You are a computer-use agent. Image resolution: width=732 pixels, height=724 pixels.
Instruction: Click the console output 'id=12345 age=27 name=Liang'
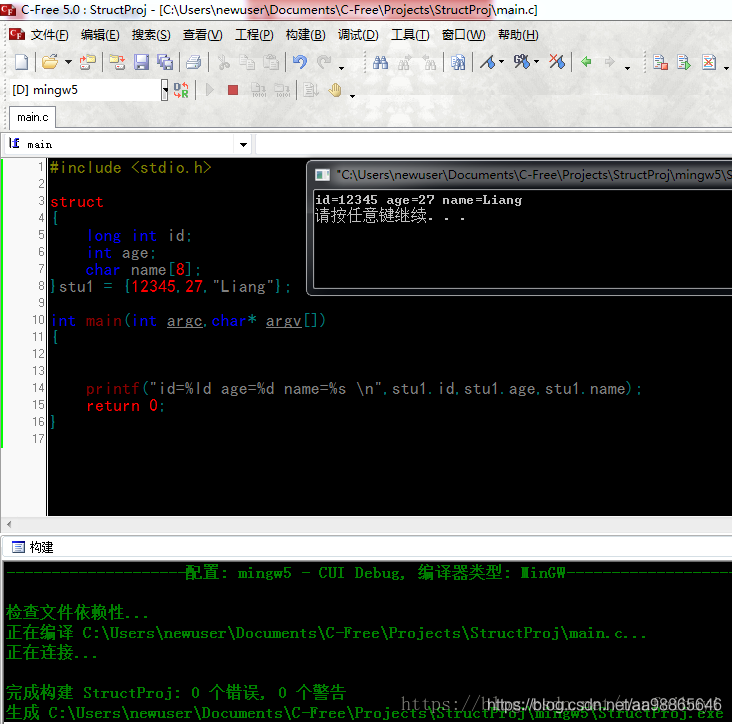click(418, 200)
